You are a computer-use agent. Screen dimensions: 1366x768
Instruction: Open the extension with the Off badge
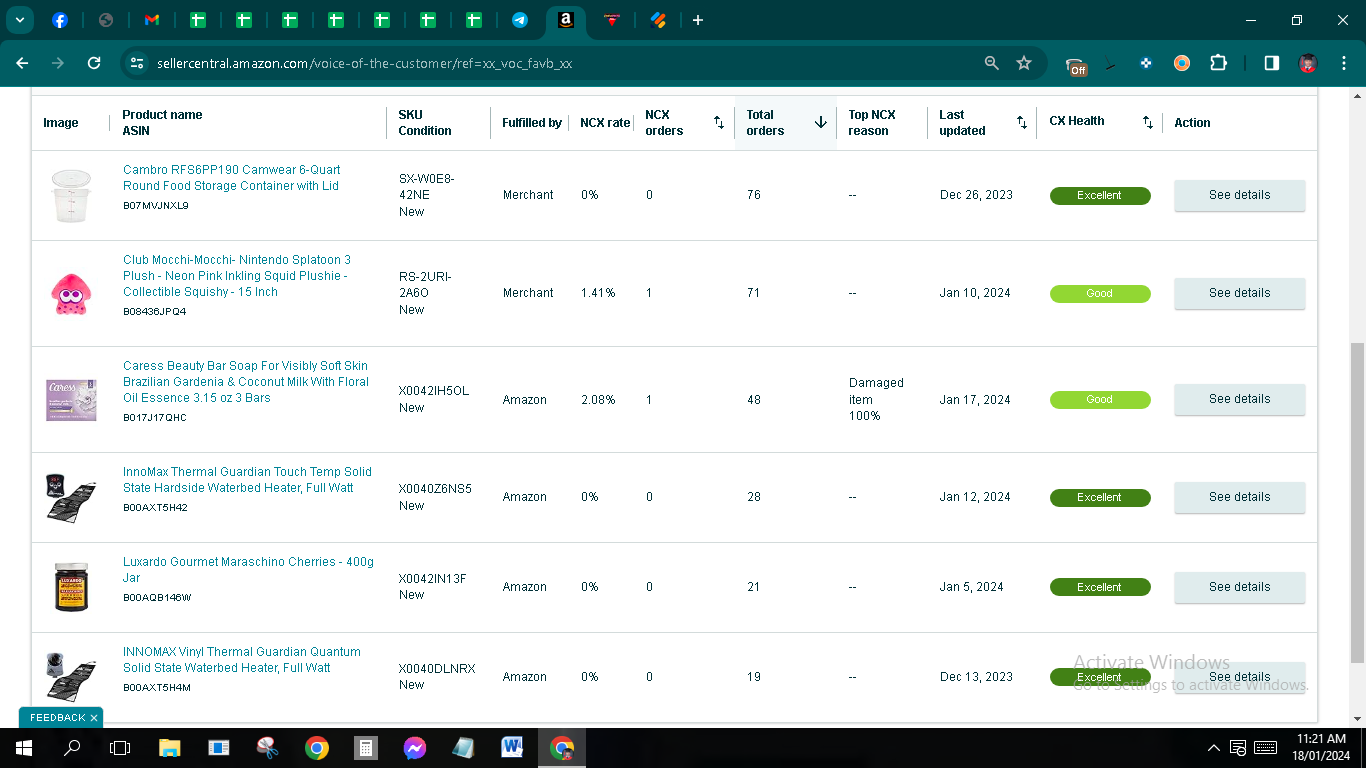coord(1076,65)
